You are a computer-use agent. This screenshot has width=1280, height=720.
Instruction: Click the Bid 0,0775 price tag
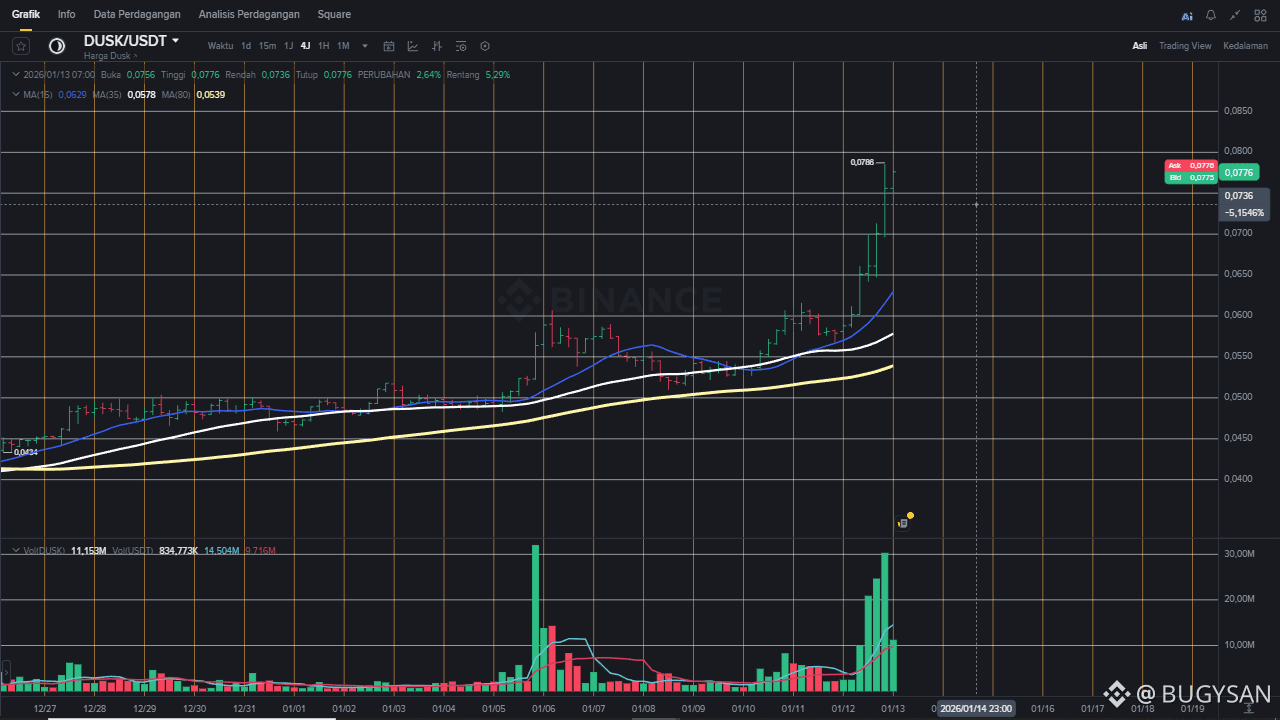pyautogui.click(x=1191, y=177)
